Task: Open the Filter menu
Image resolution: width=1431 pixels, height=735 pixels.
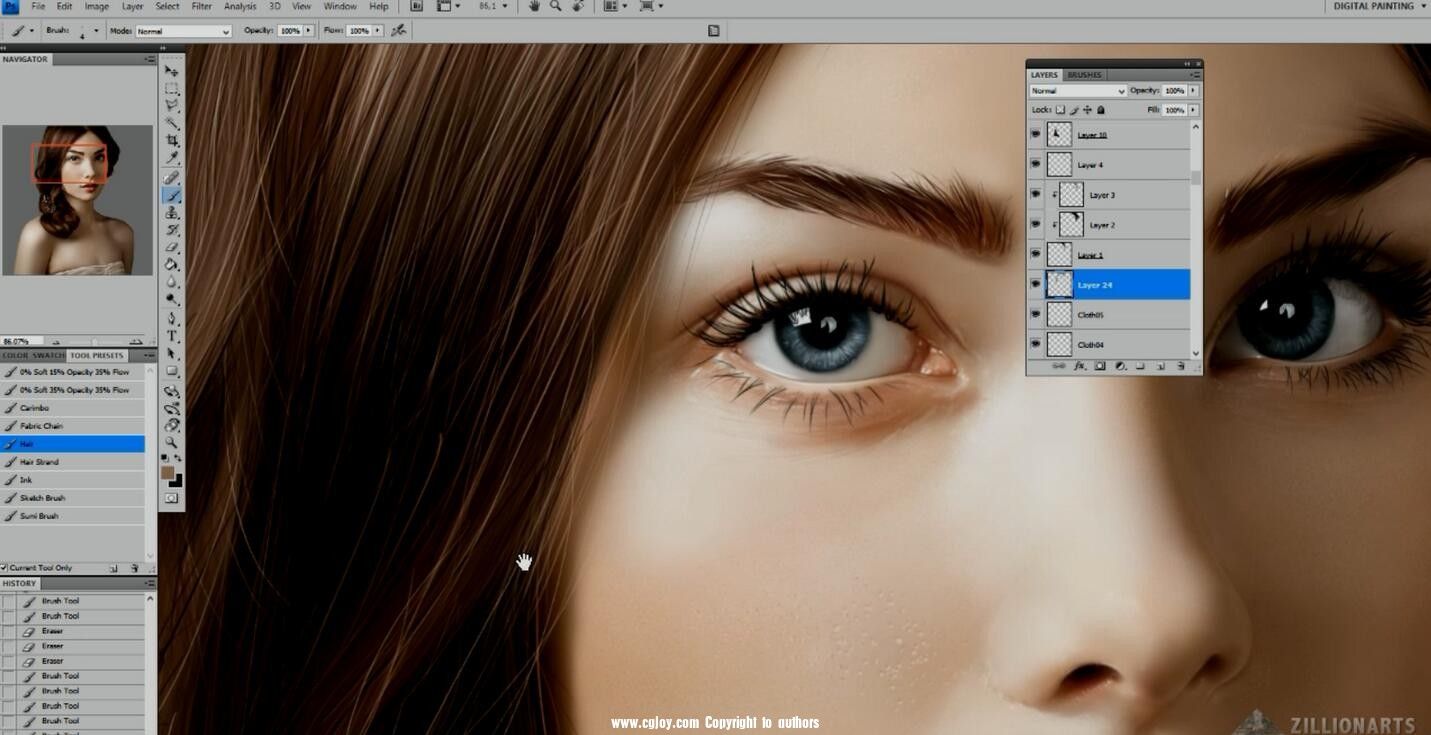Action: pos(201,6)
